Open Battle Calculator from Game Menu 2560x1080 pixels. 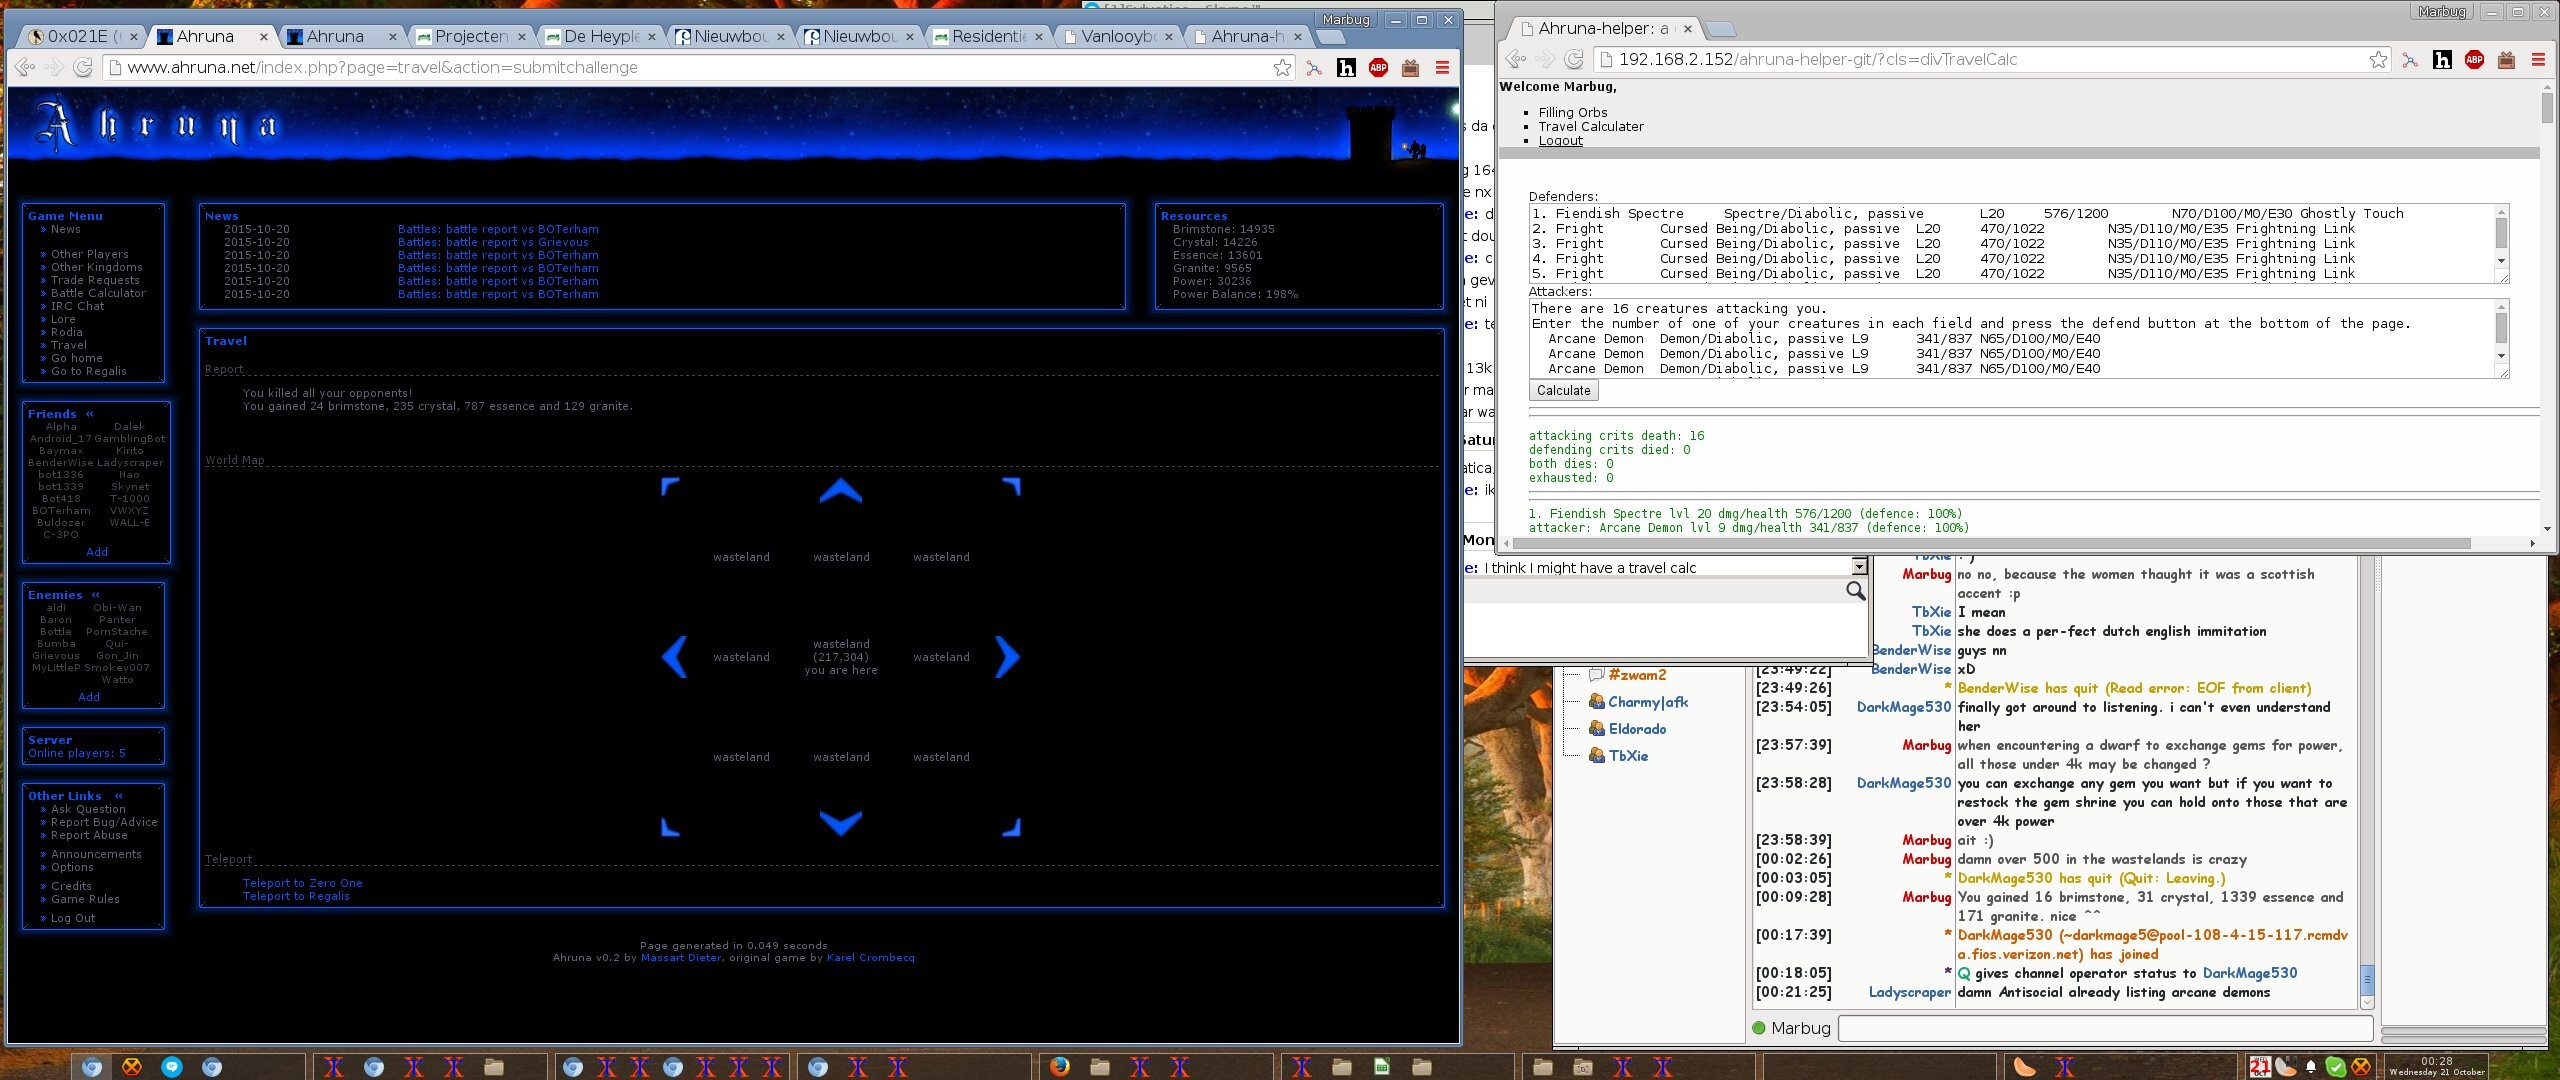click(x=98, y=293)
